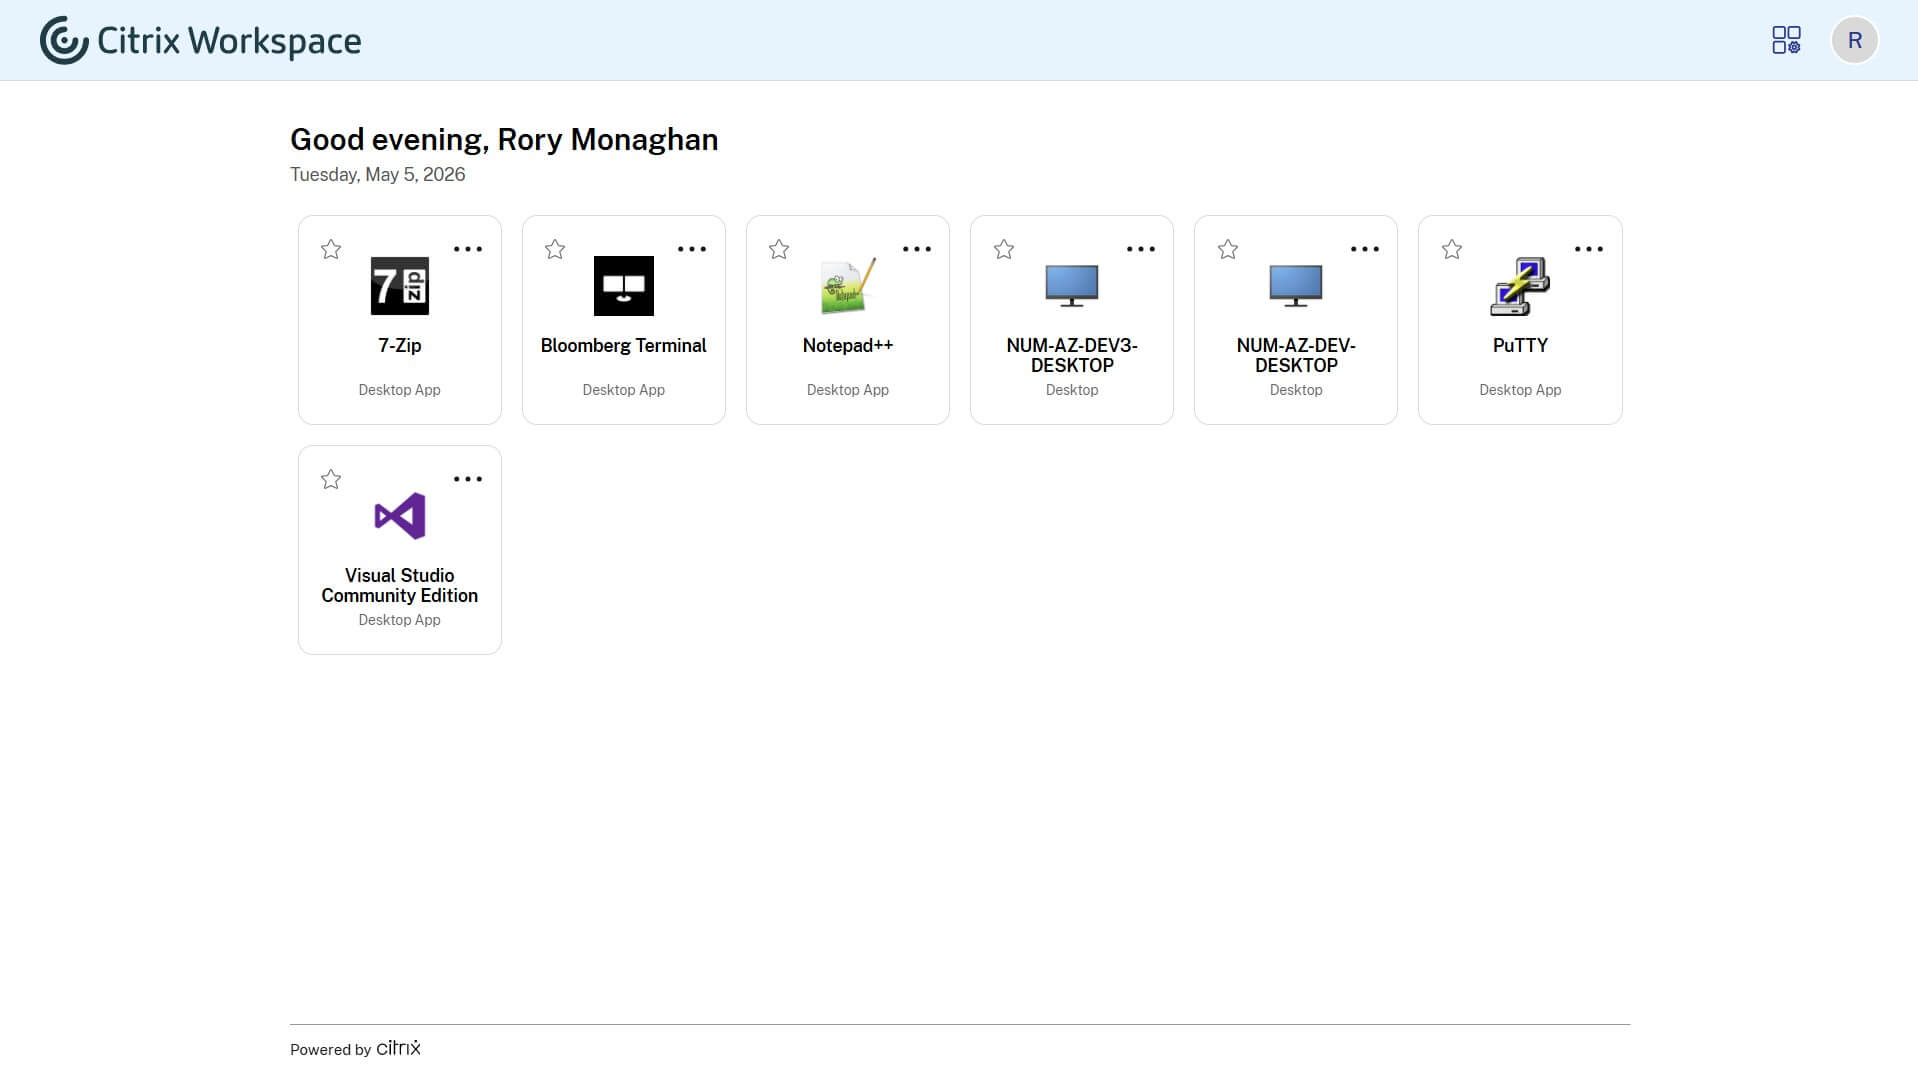Favorite Visual Studio Community Edition
1918x1078 pixels.
point(331,479)
